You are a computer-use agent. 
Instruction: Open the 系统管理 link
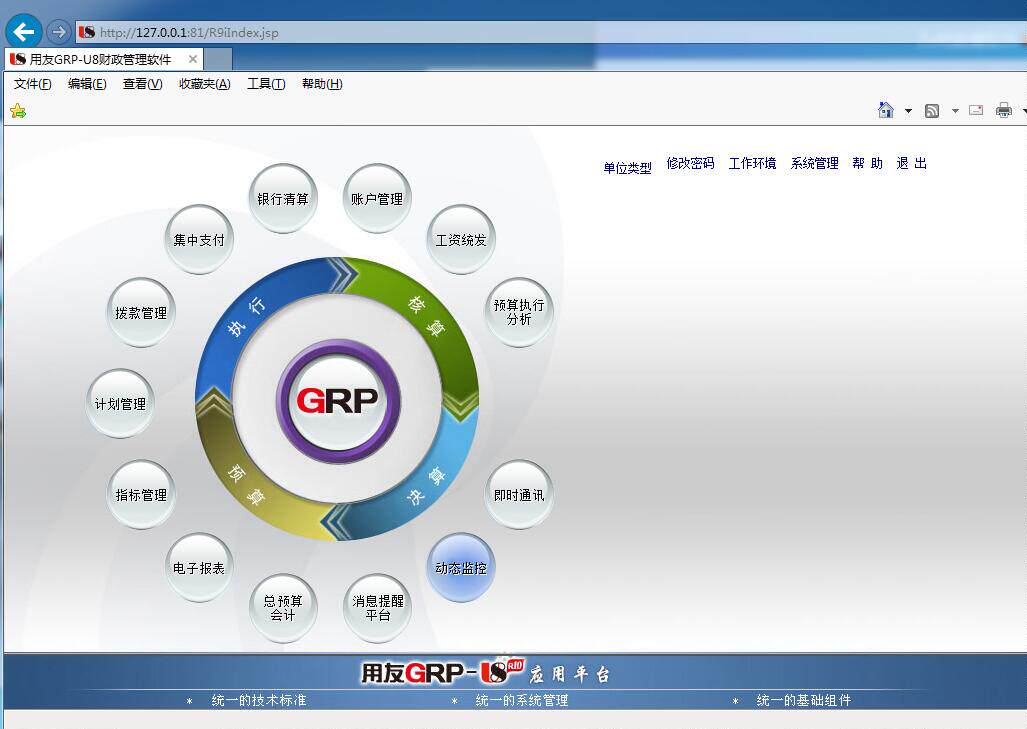[x=815, y=163]
